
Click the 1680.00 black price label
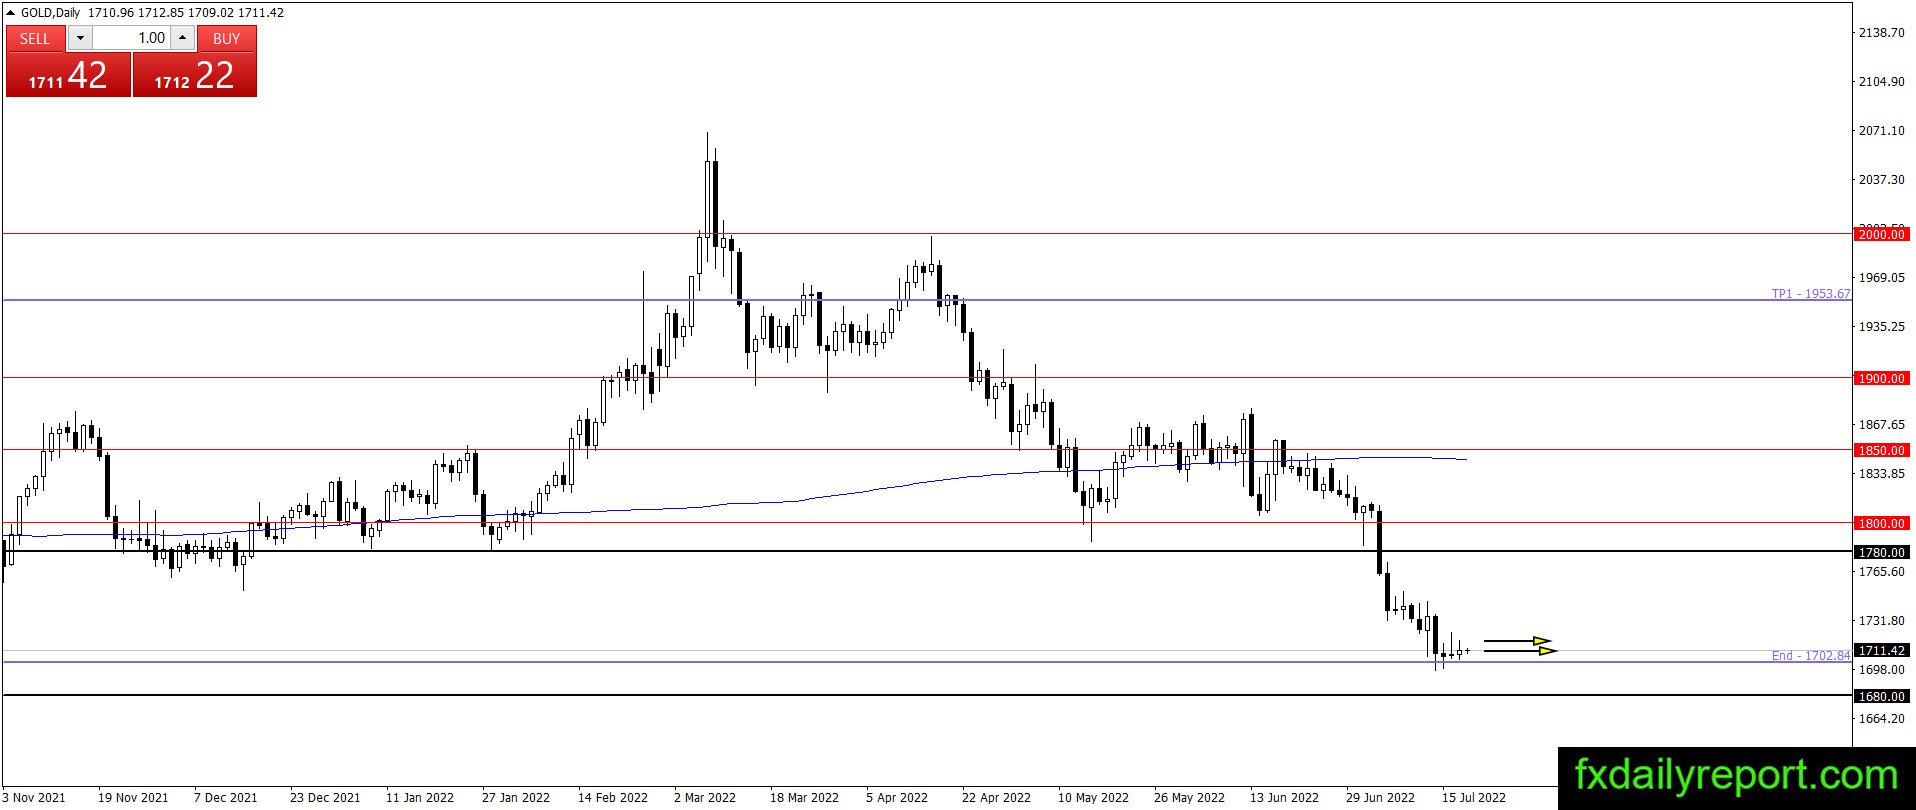point(1881,696)
